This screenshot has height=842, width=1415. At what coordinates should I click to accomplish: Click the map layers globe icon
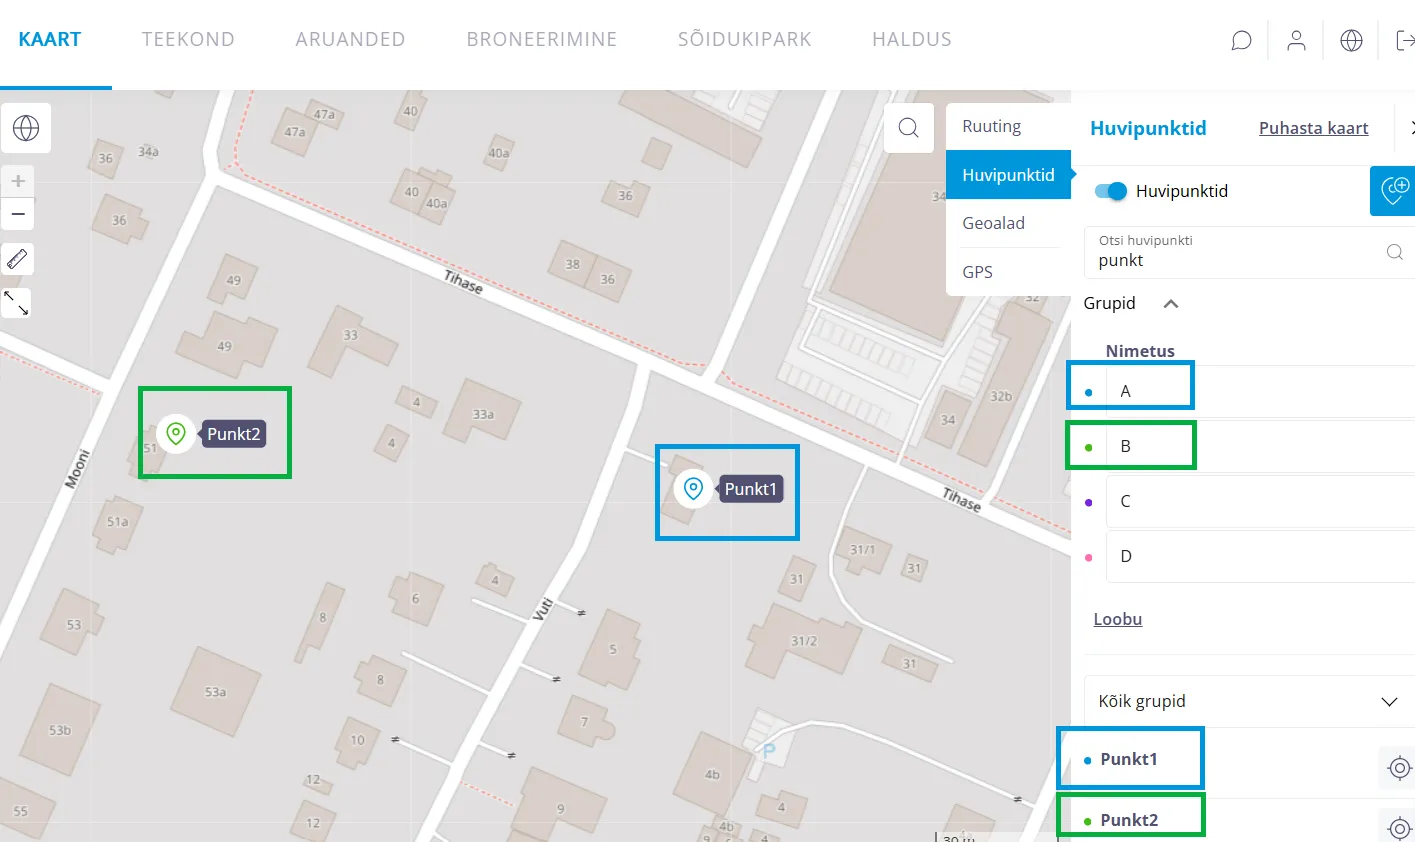coord(26,128)
